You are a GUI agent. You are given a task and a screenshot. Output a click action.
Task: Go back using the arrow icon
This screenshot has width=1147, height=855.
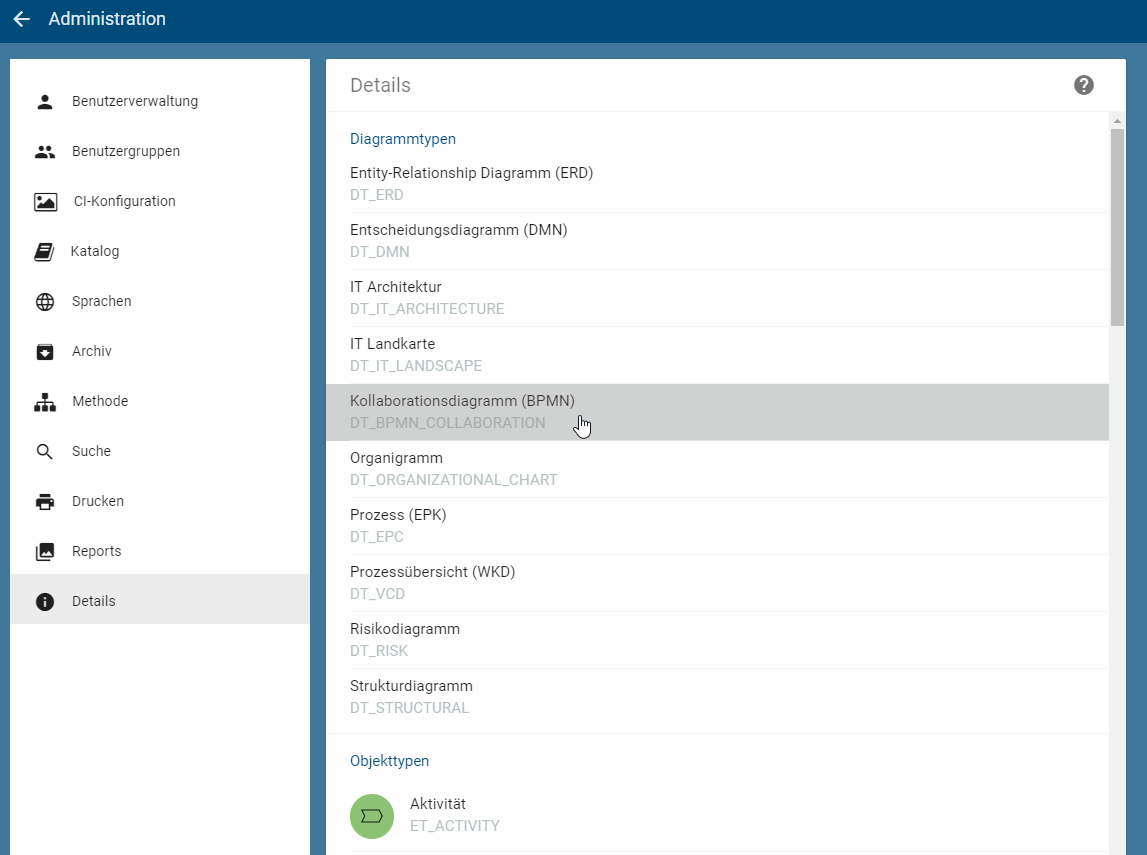[x=21, y=19]
